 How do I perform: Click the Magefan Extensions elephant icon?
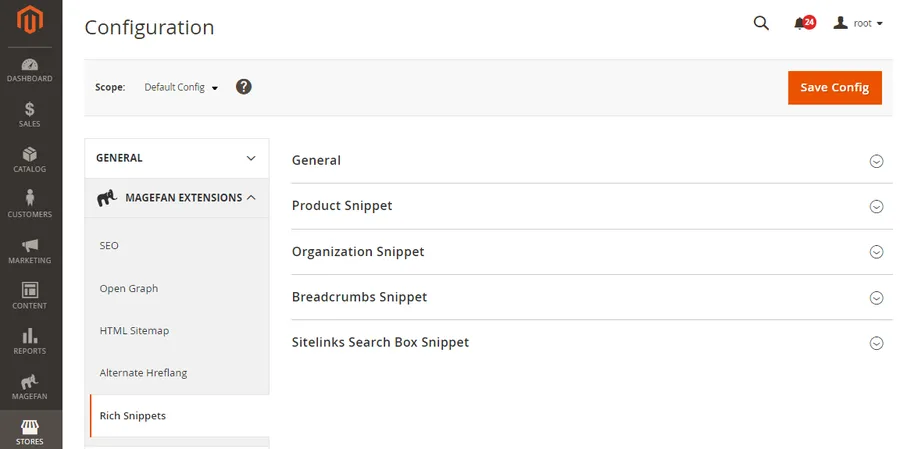click(x=107, y=198)
